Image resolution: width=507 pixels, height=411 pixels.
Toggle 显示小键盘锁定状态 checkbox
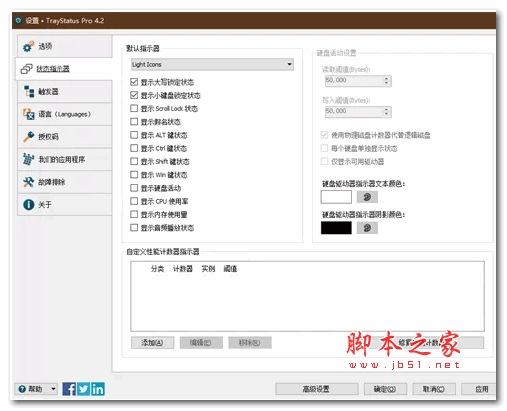[x=134, y=95]
